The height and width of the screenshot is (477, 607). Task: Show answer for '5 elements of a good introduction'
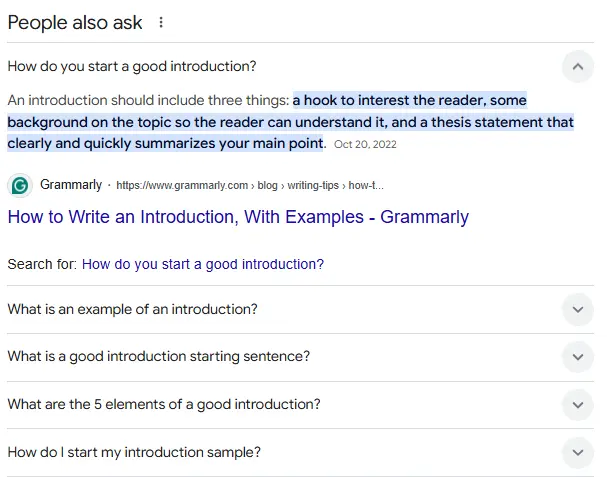pos(164,405)
